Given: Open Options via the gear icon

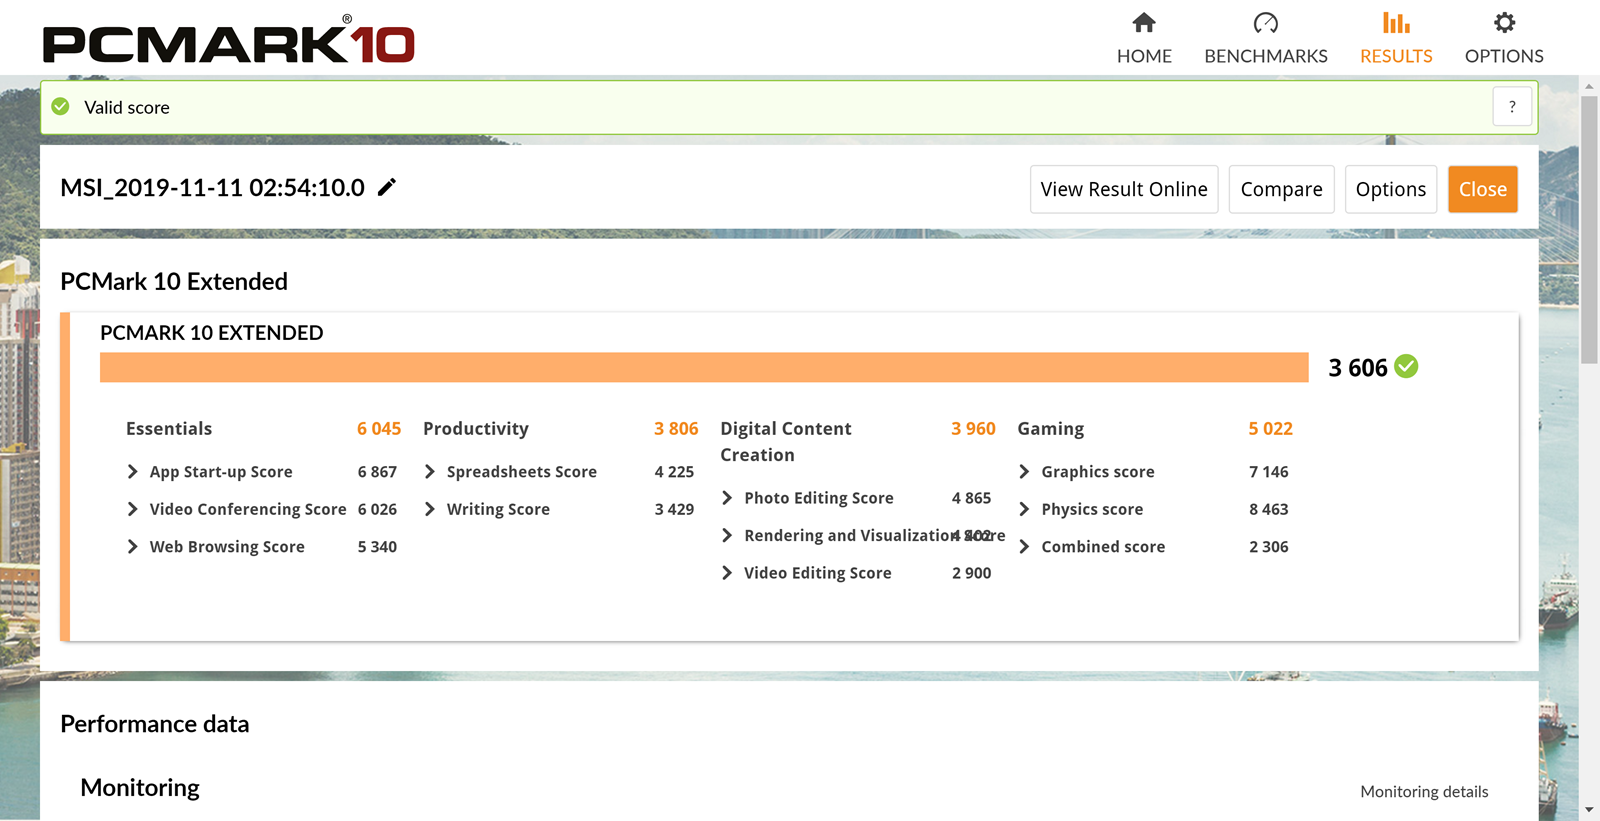Looking at the screenshot, I should click(x=1504, y=23).
